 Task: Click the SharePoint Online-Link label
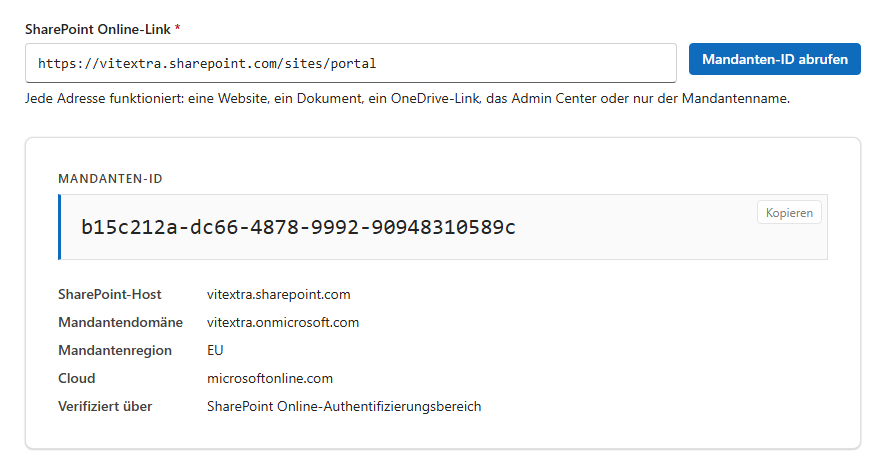click(98, 29)
